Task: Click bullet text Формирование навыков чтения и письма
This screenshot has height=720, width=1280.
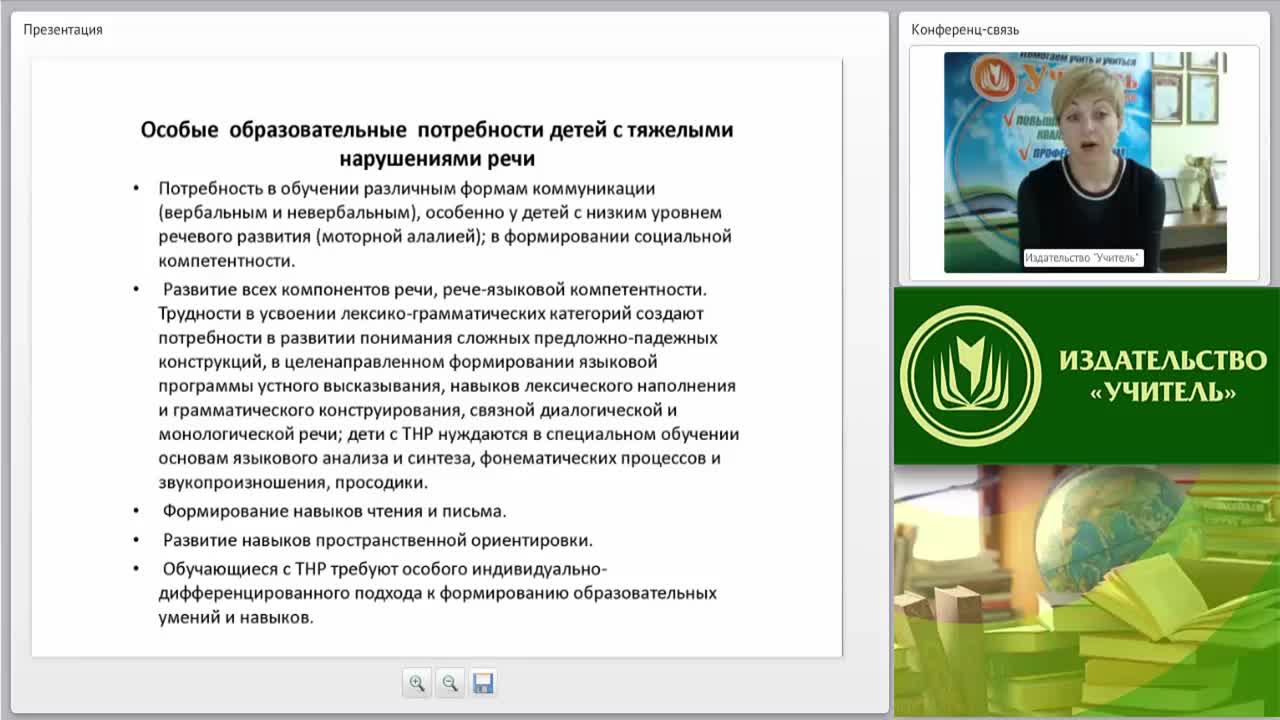Action: pyautogui.click(x=335, y=511)
